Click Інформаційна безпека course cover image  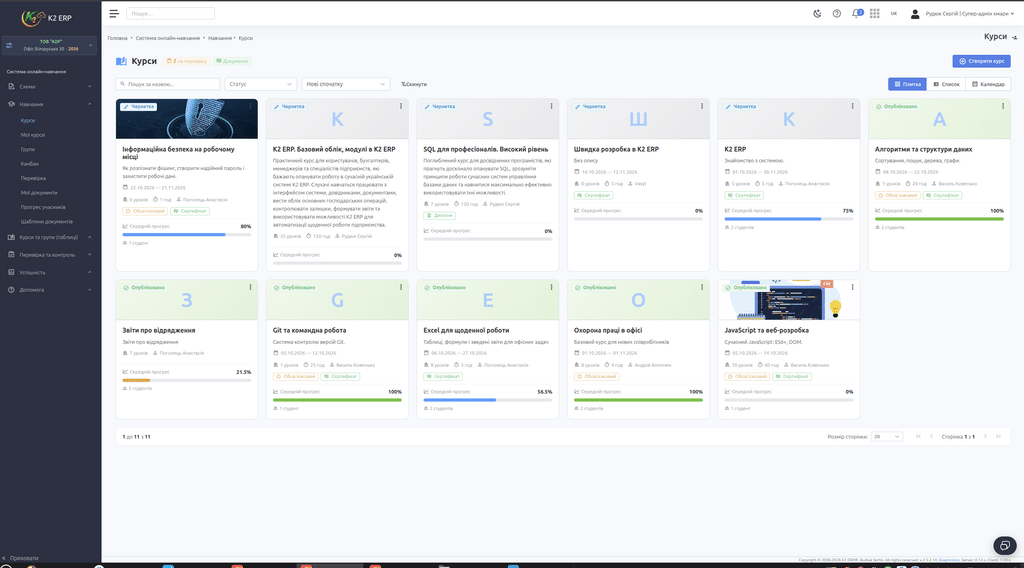[187, 119]
